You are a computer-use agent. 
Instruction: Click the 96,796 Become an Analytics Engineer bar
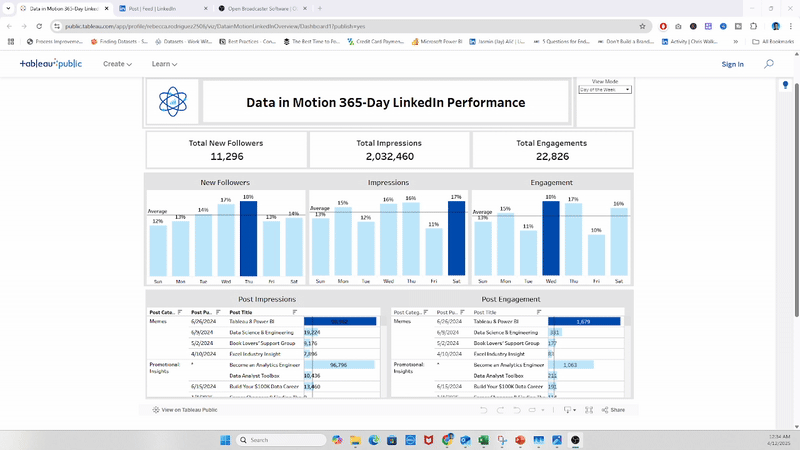coord(339,365)
